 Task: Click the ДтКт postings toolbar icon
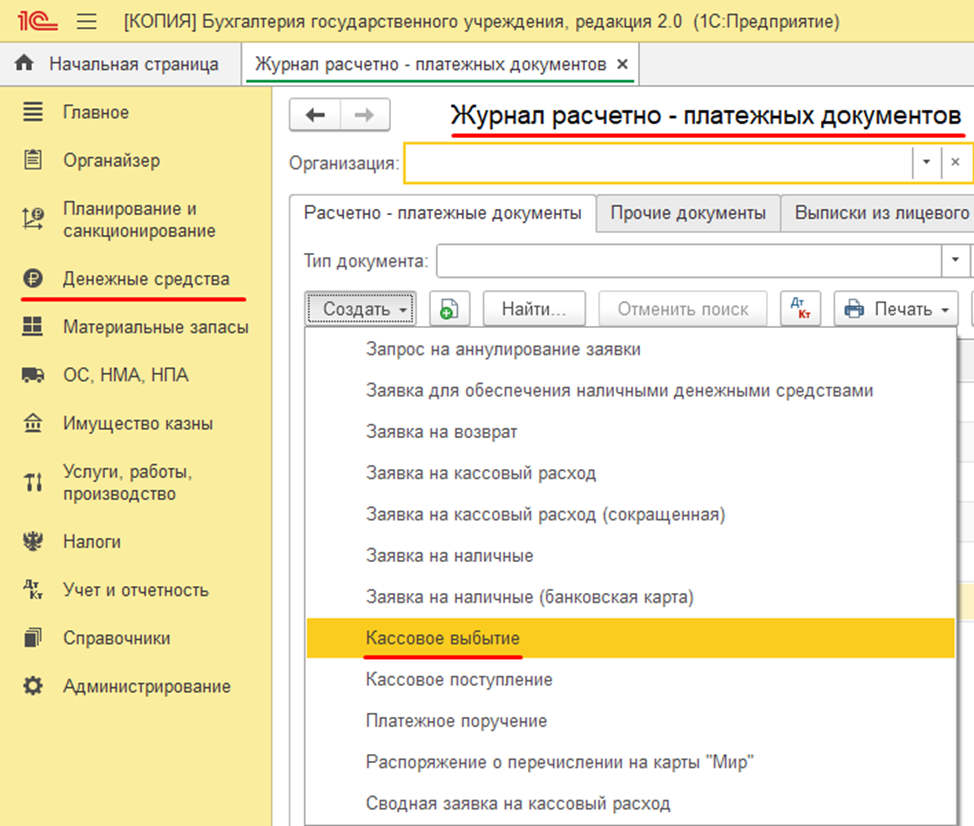(x=800, y=309)
